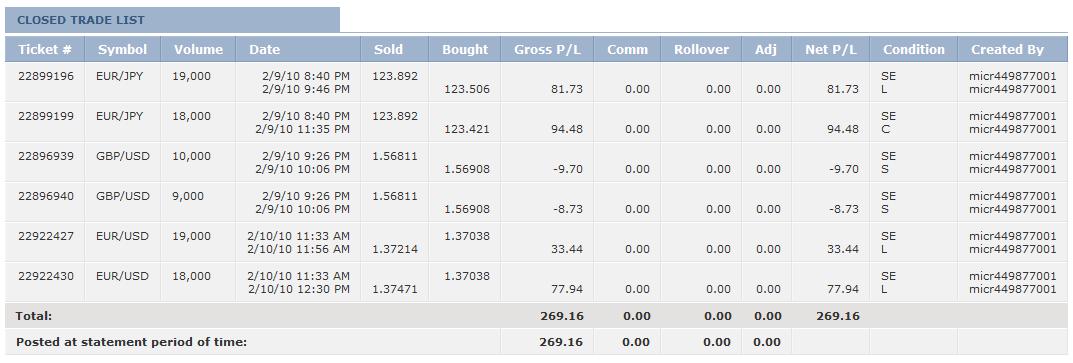Click the Closed Trade List tab title

(x=81, y=20)
